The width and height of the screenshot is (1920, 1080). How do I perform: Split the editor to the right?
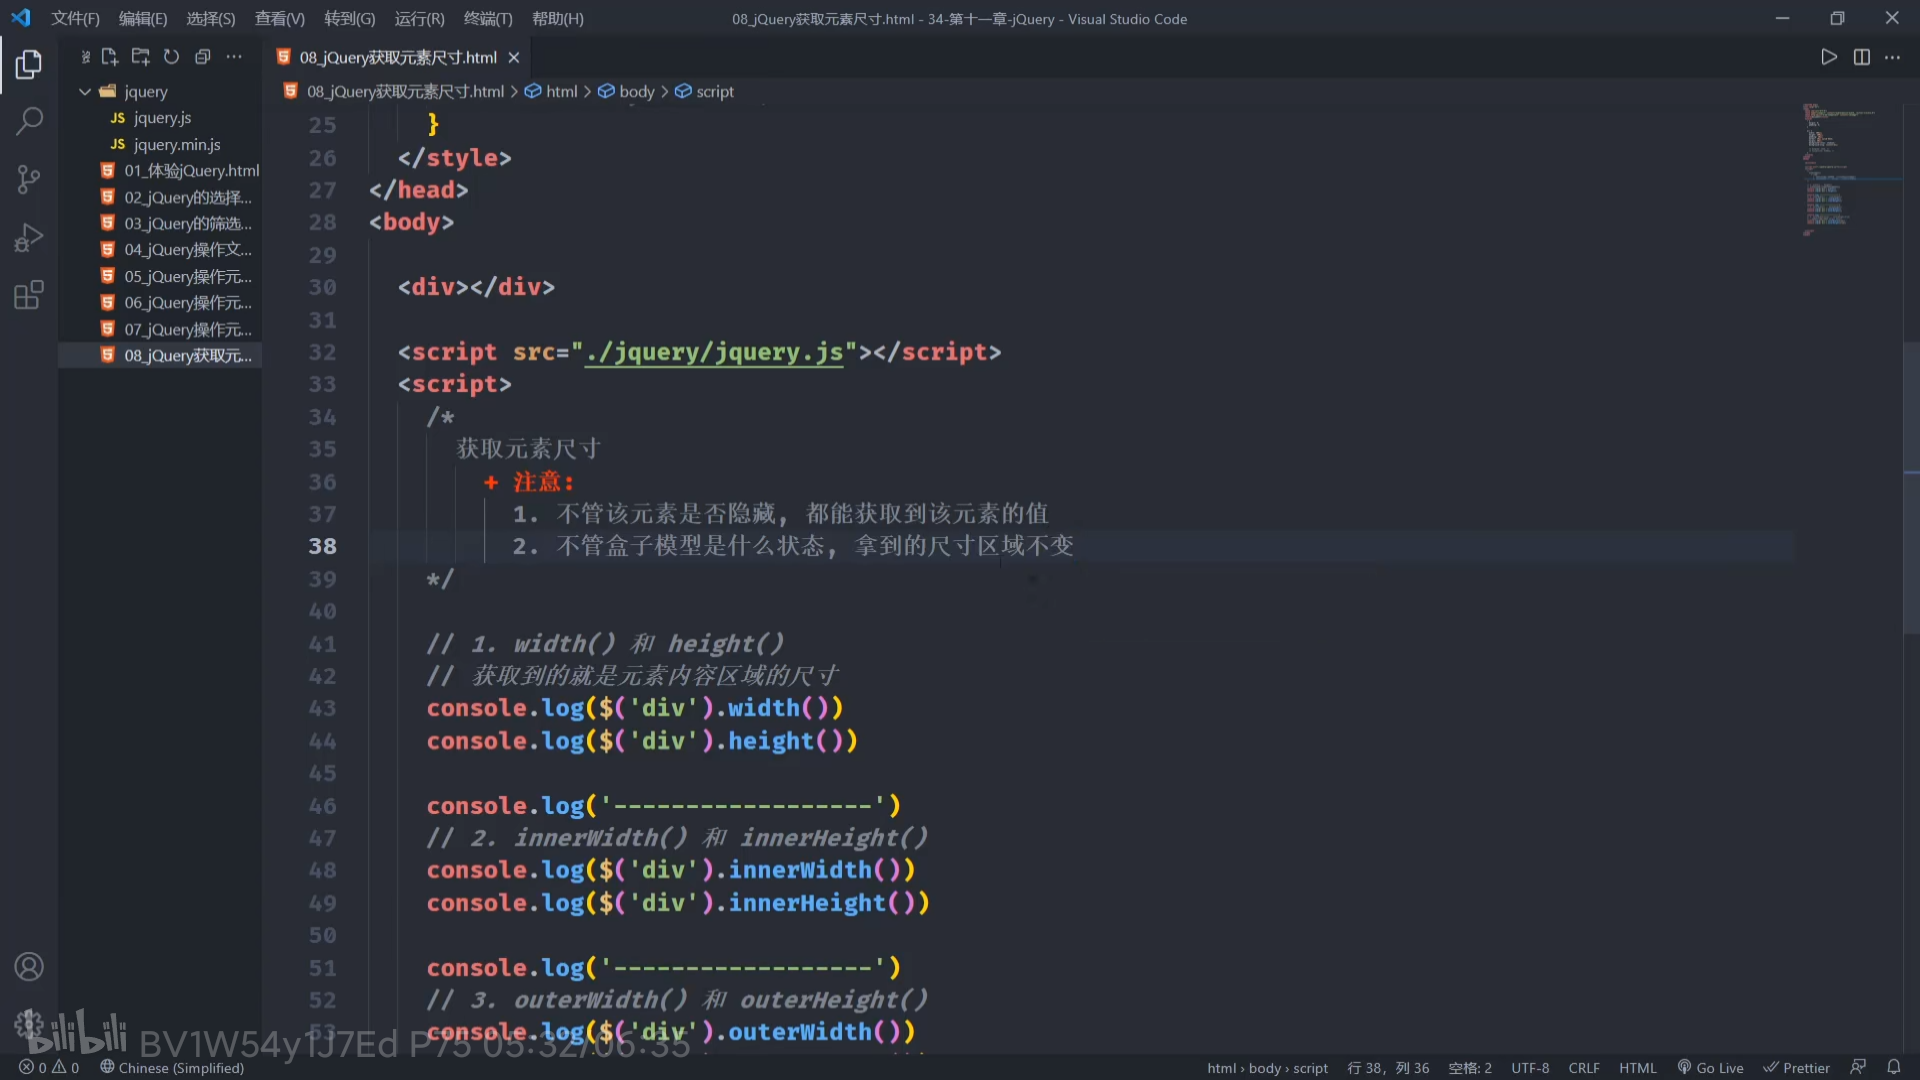pos(1861,57)
